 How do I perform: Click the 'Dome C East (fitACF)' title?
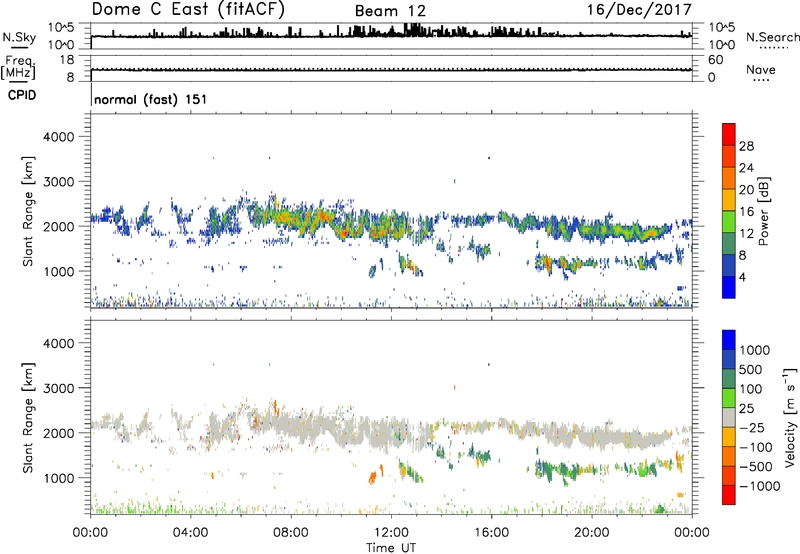coord(188,10)
